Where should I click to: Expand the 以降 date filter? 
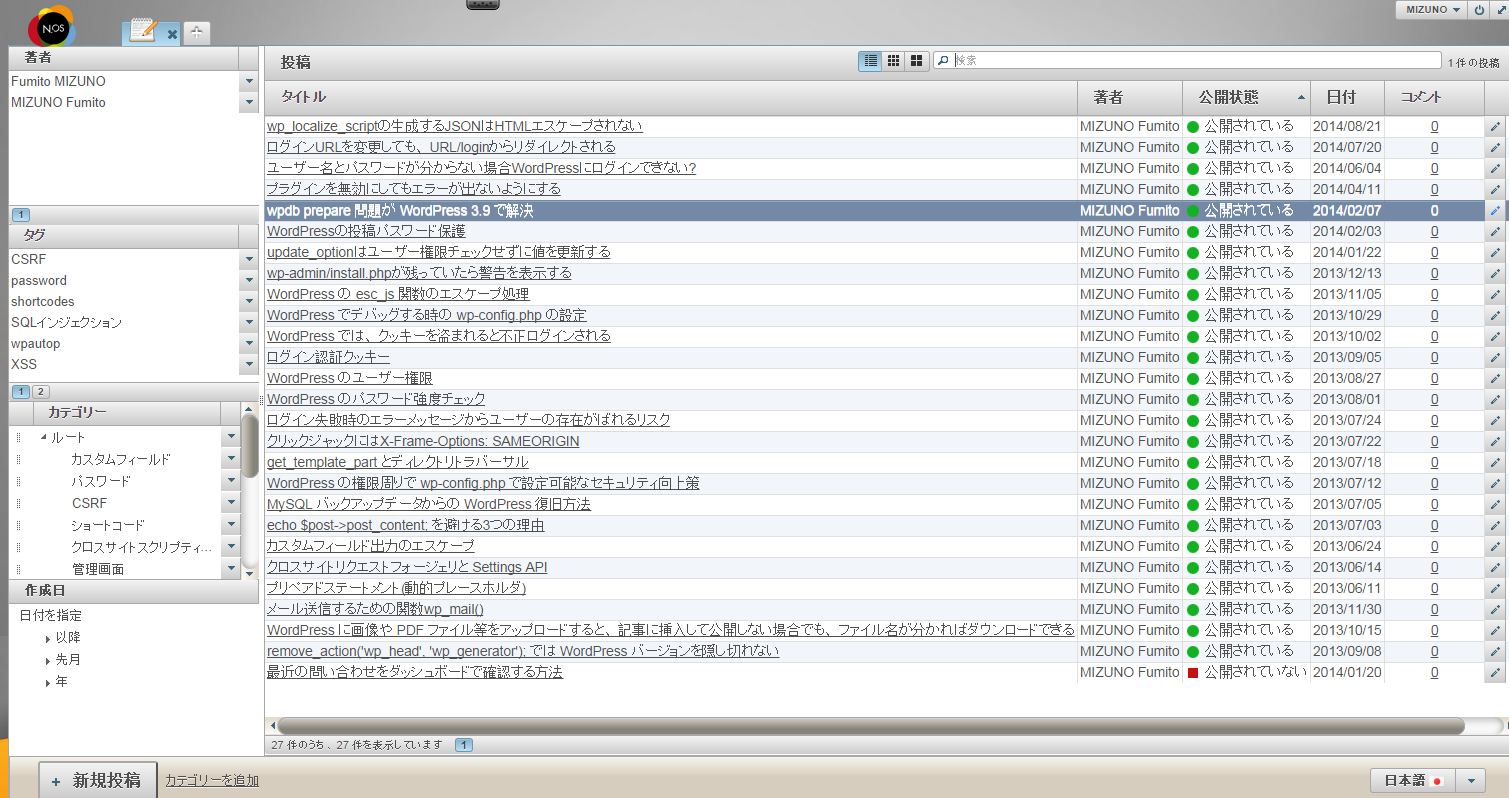tap(48, 639)
